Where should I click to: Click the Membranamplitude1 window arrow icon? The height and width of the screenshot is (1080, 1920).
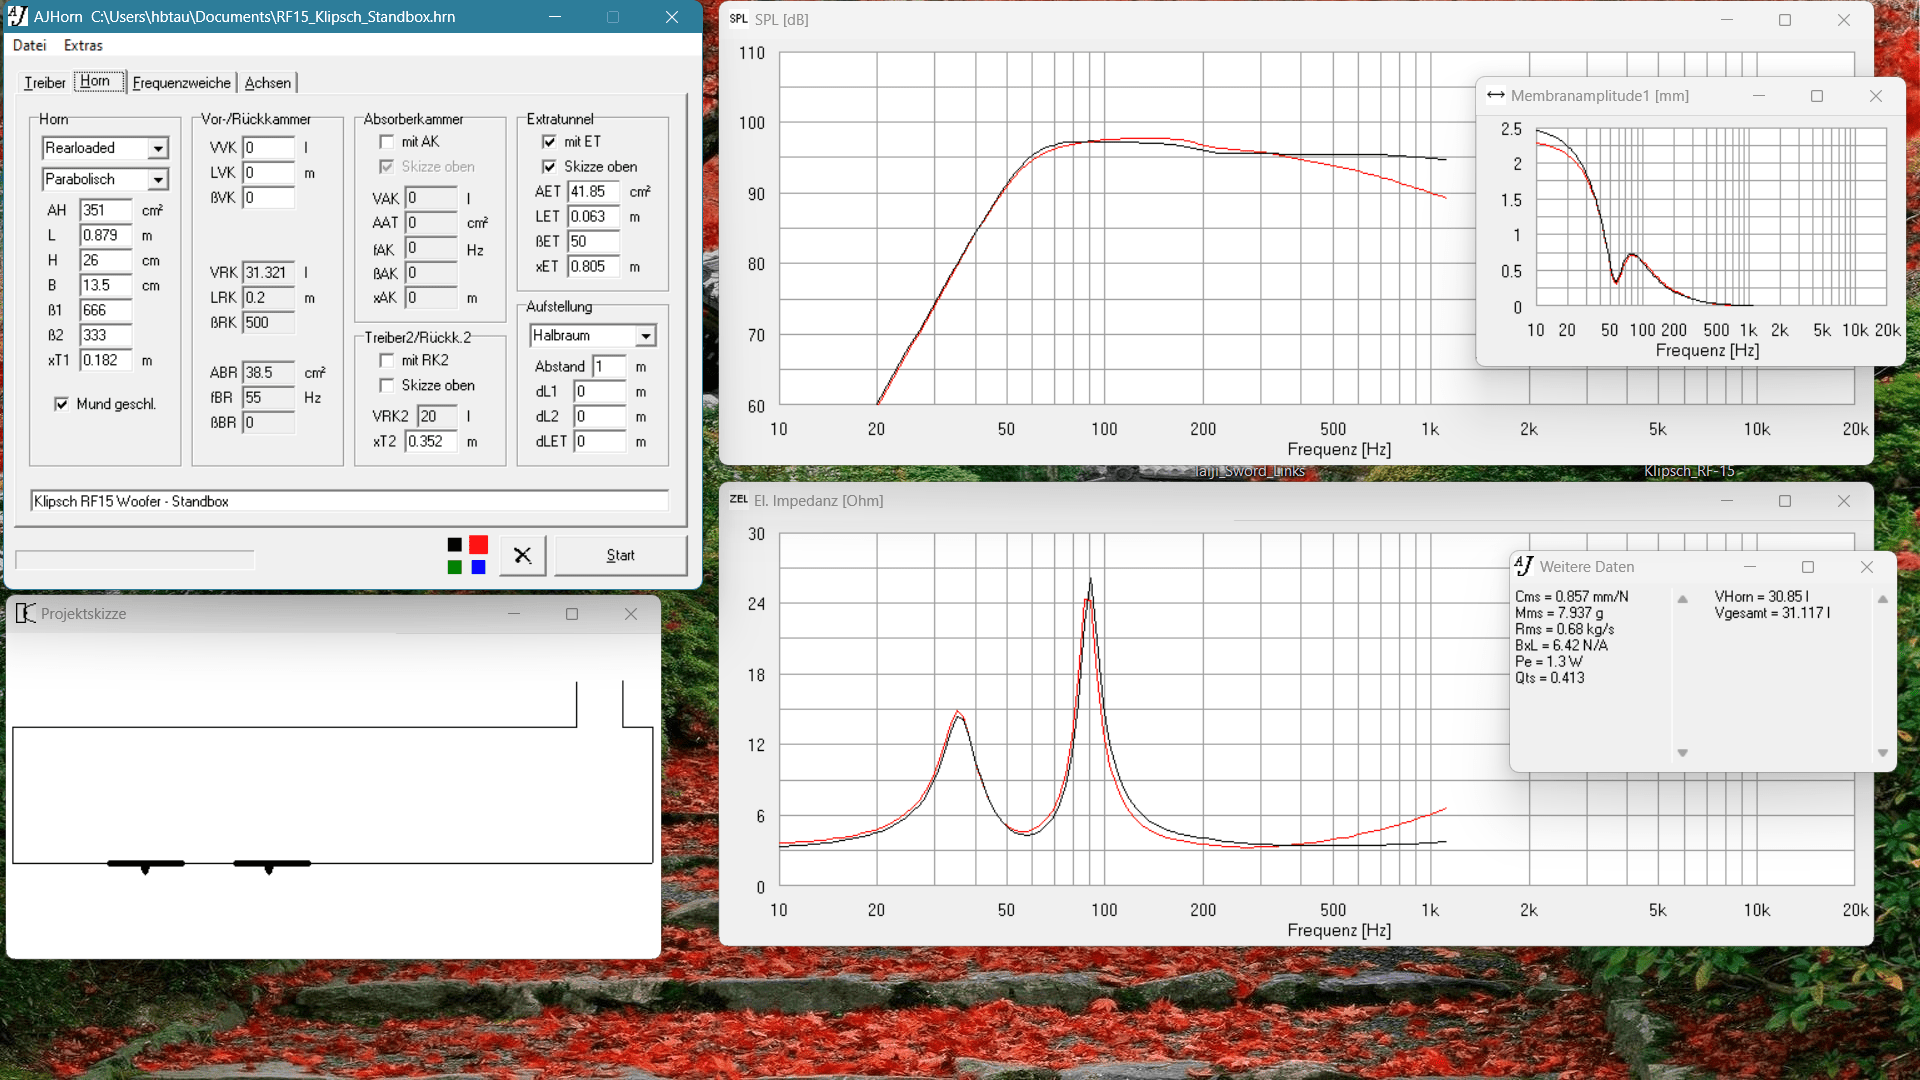pos(1496,95)
